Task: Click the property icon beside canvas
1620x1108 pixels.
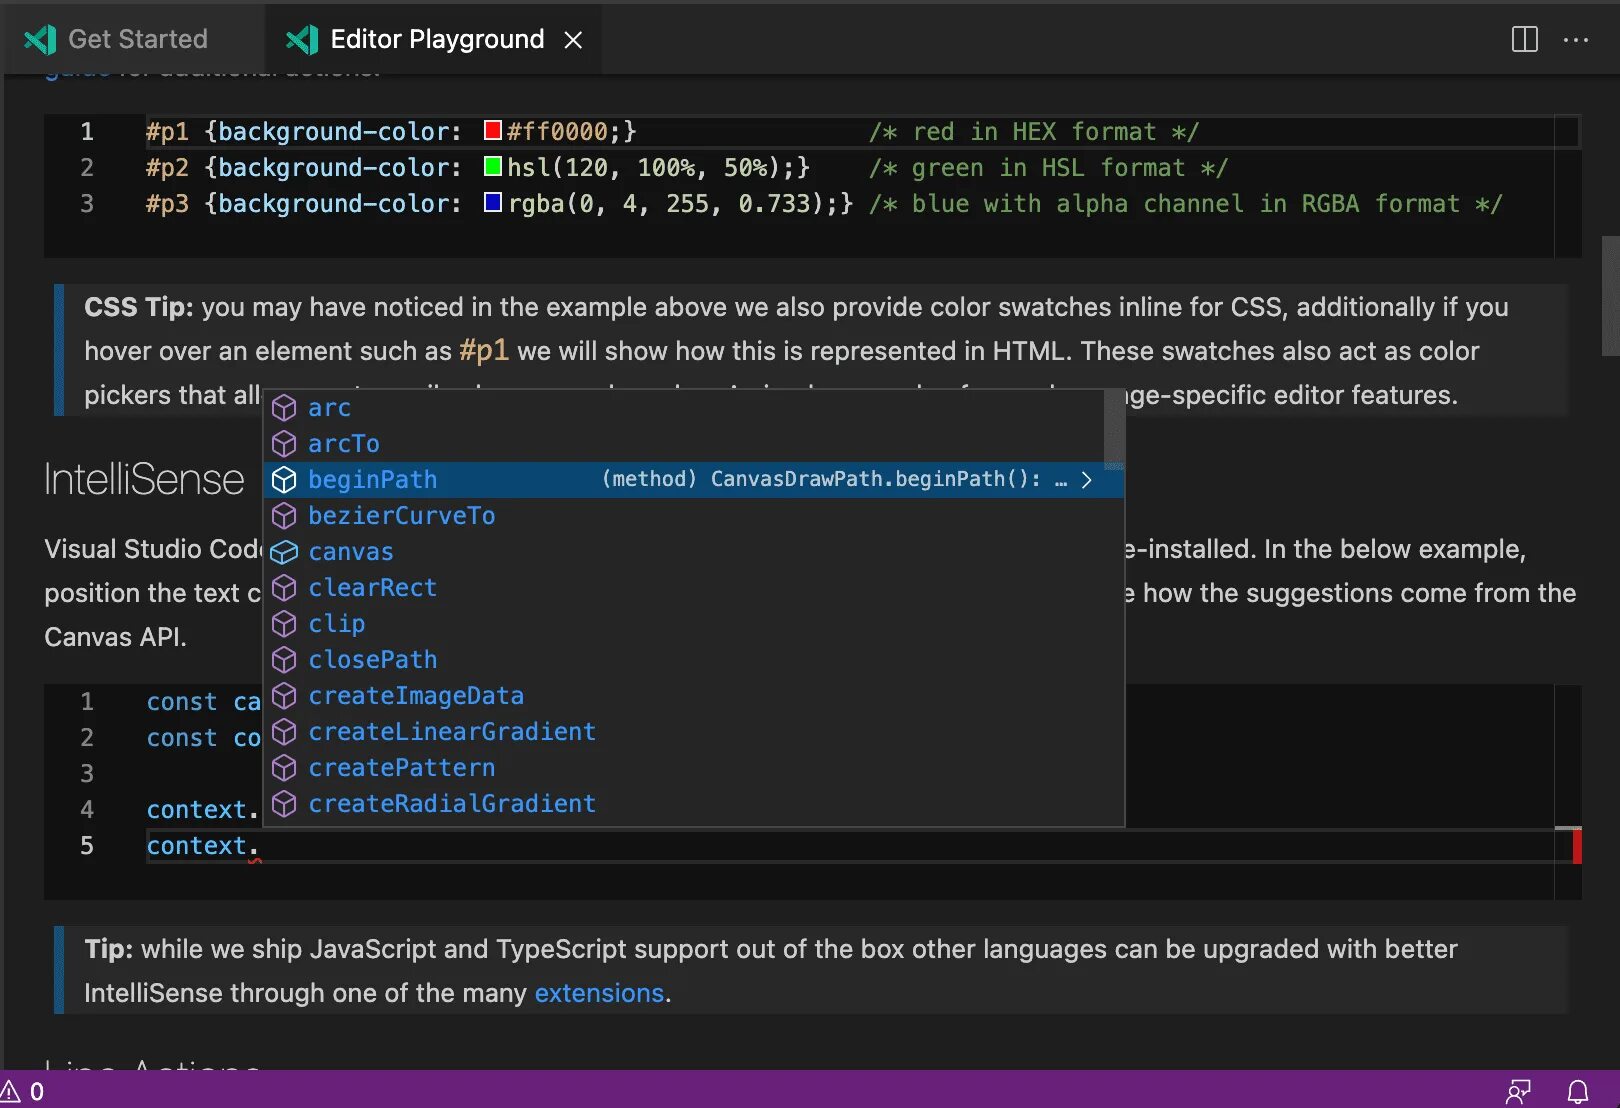Action: click(284, 552)
